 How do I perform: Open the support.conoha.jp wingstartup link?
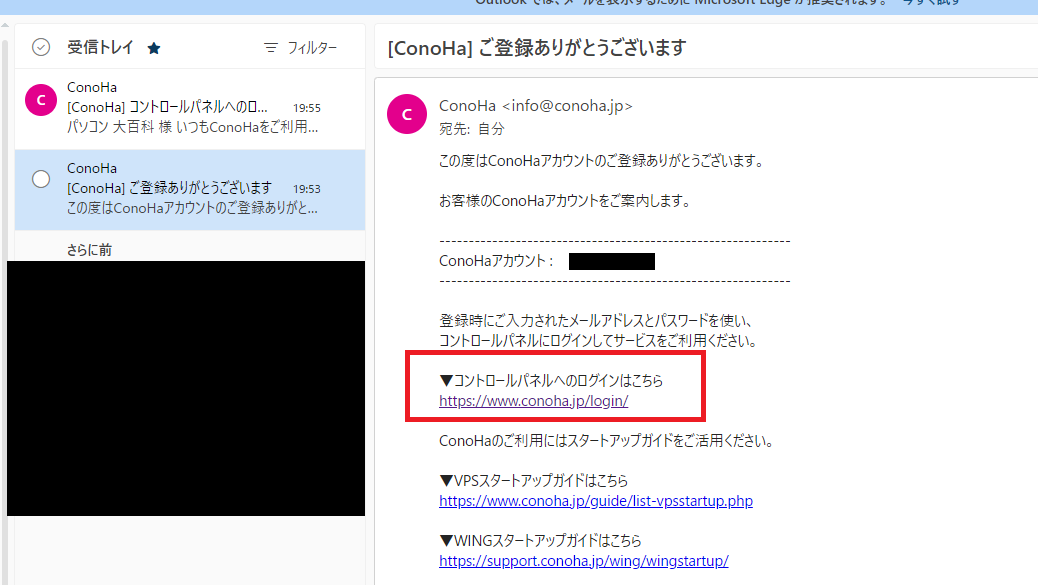(583, 561)
